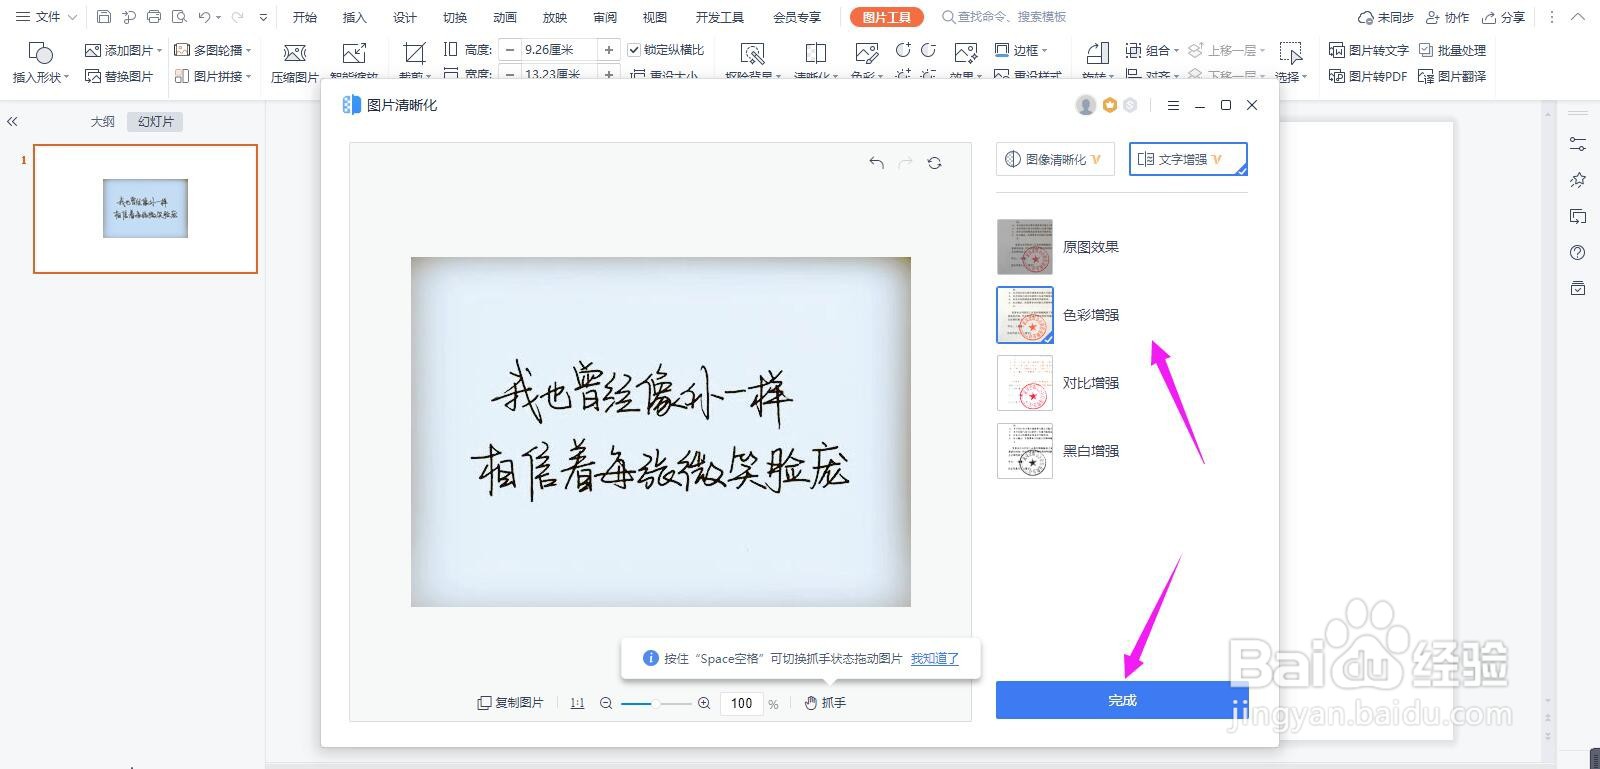Click the Remove Background icon
This screenshot has height=769, width=1600.
[752, 54]
